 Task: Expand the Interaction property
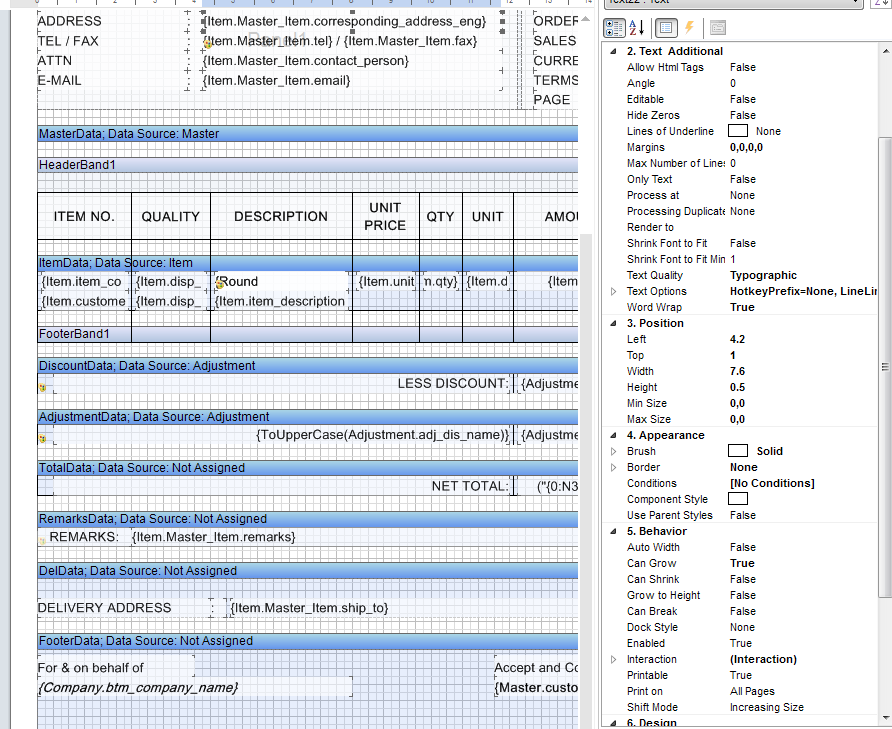pos(613,660)
